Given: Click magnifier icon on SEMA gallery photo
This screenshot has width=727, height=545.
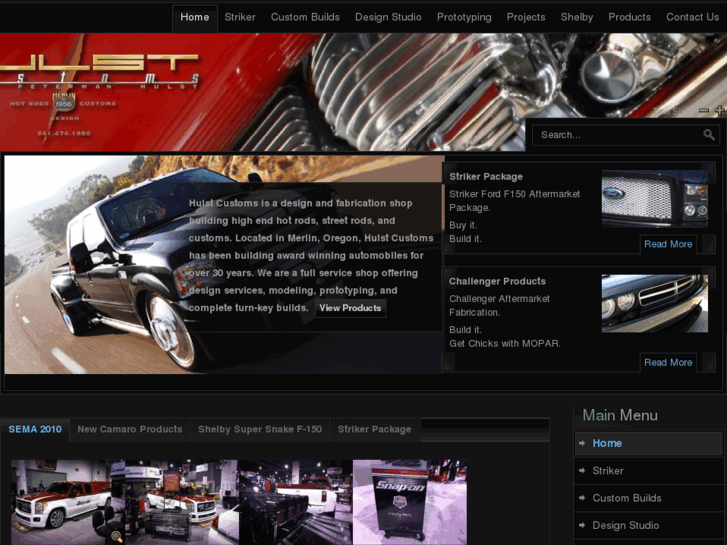Looking at the screenshot, I should 116,536.
